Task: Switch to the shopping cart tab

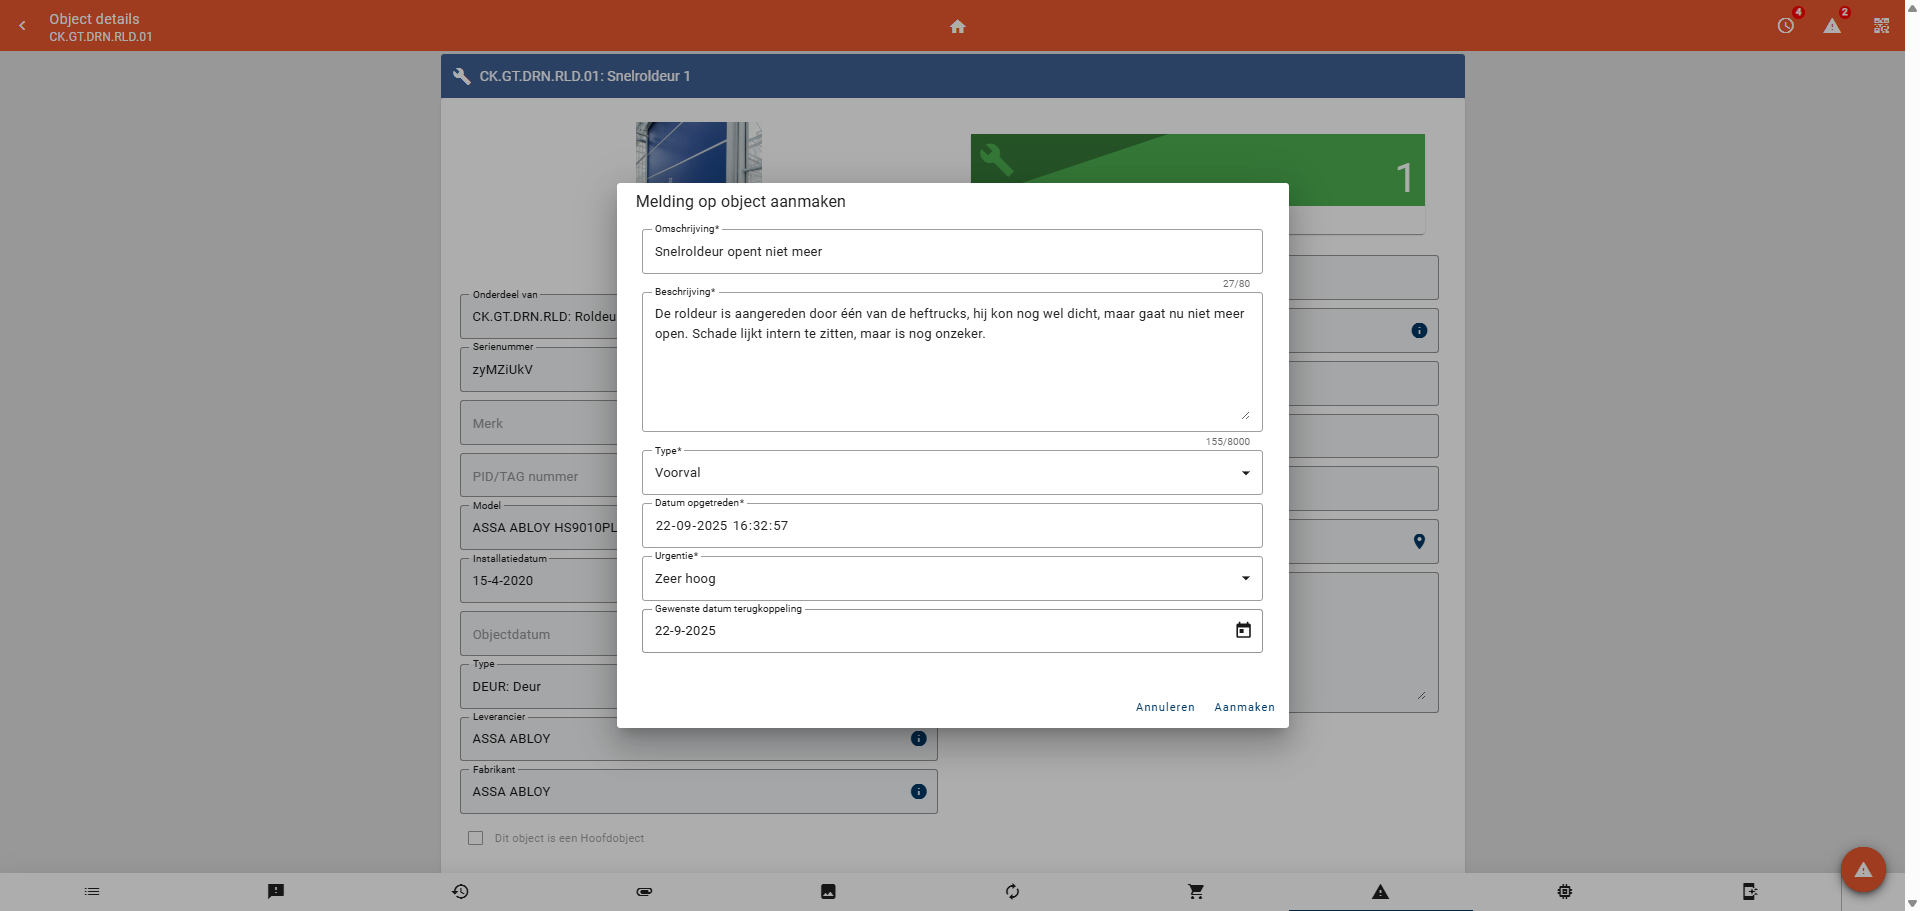Action: click(1196, 891)
